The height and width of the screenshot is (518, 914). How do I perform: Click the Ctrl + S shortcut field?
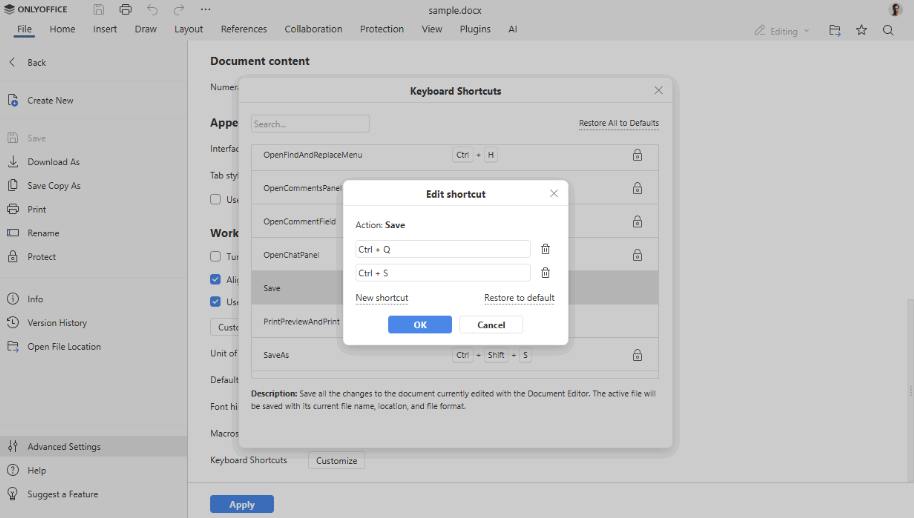pyautogui.click(x=443, y=273)
